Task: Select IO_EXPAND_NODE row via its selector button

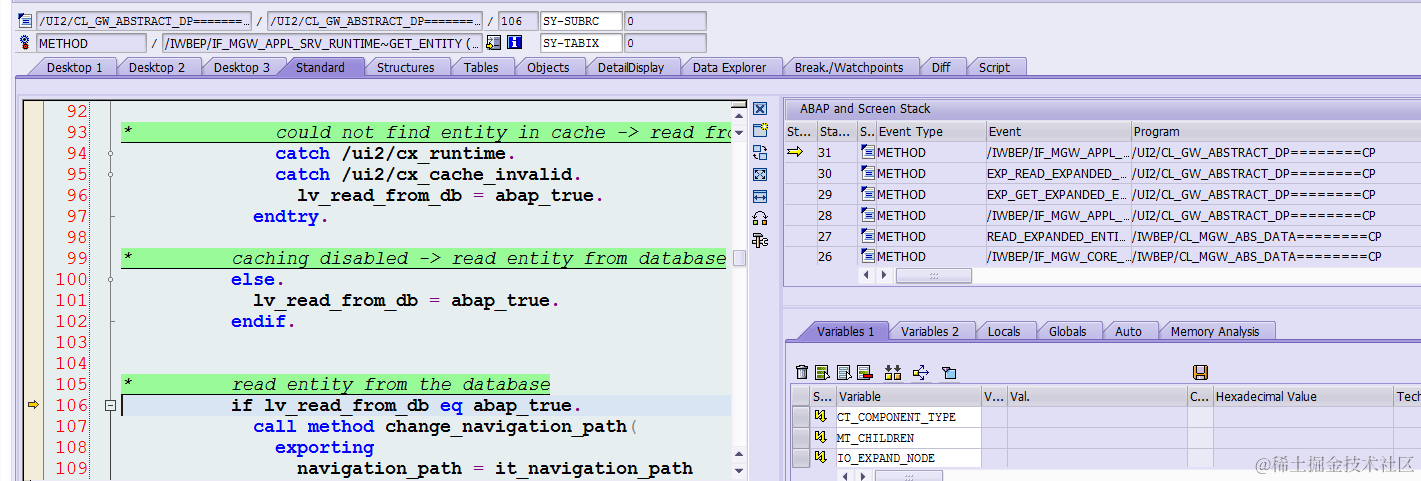Action: [x=801, y=458]
